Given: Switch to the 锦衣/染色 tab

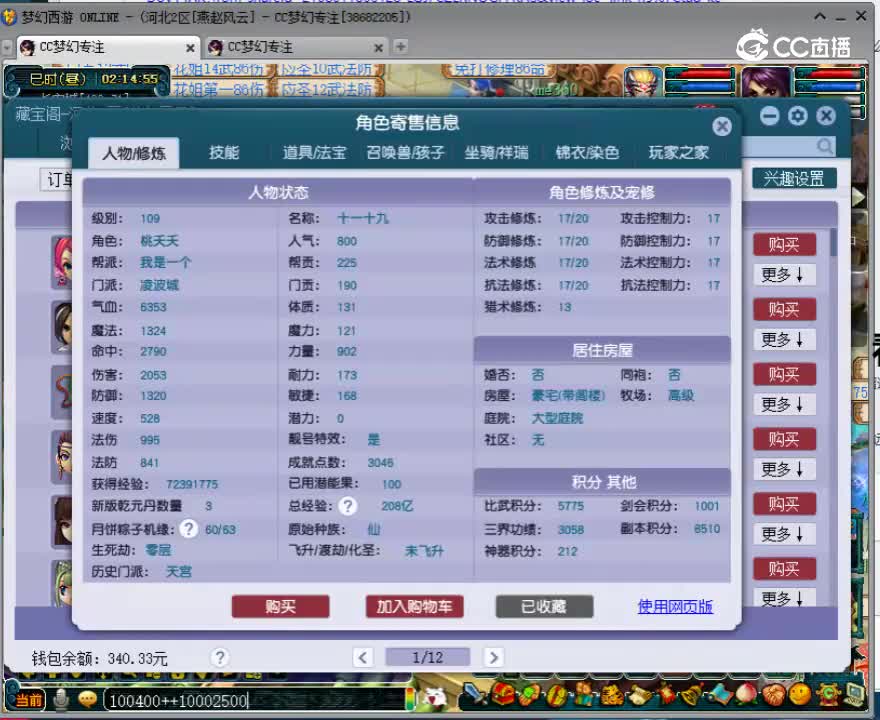Looking at the screenshot, I should [587, 153].
